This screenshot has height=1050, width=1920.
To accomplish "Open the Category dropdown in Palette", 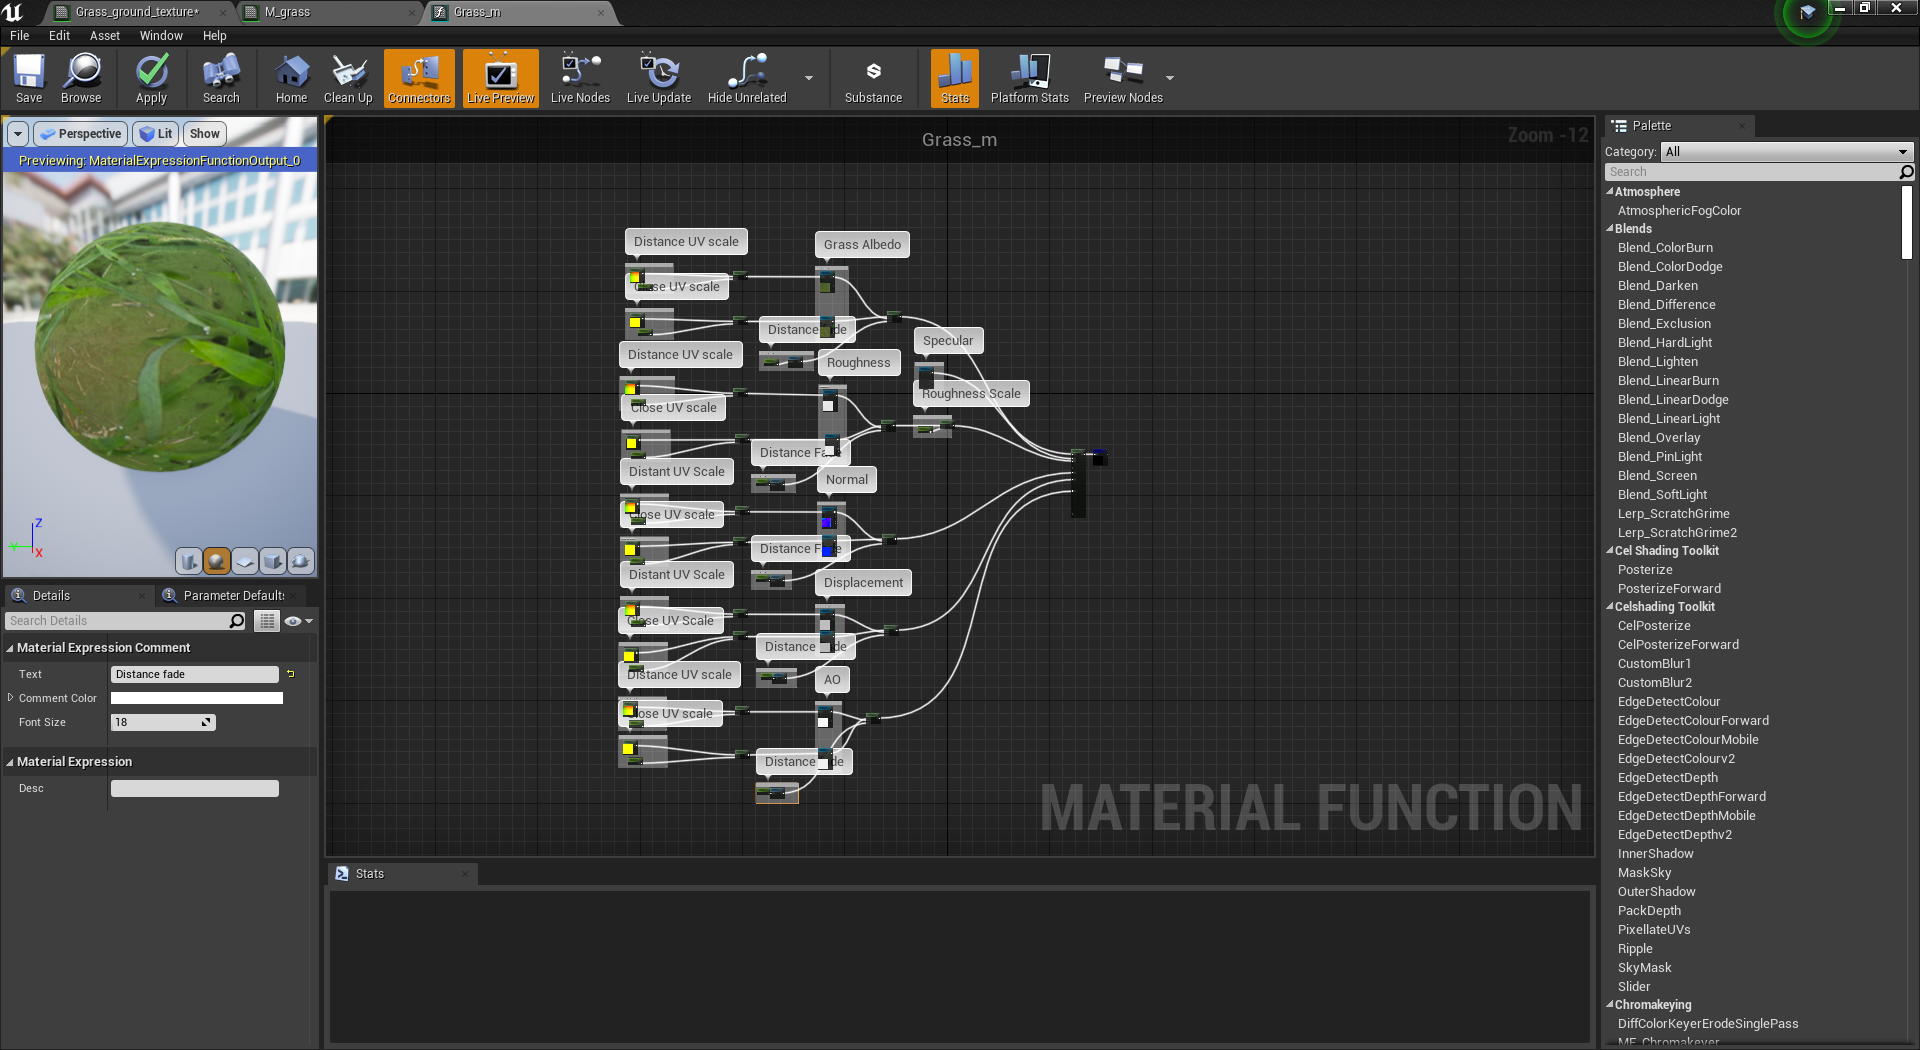I will tap(1786, 152).
